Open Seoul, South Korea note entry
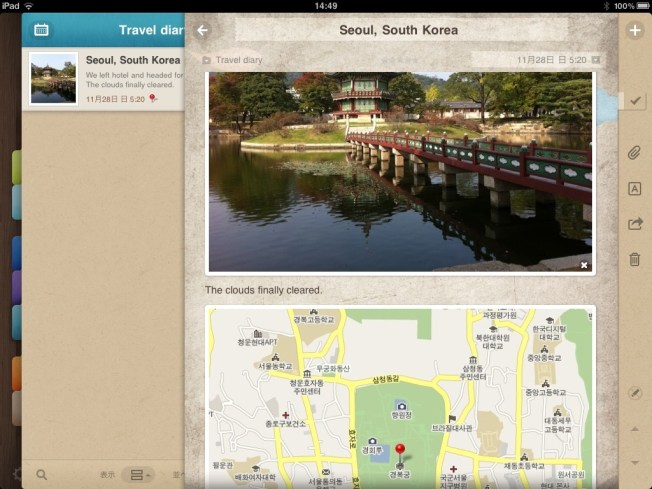Image resolution: width=652 pixels, height=489 pixels. [x=105, y=78]
